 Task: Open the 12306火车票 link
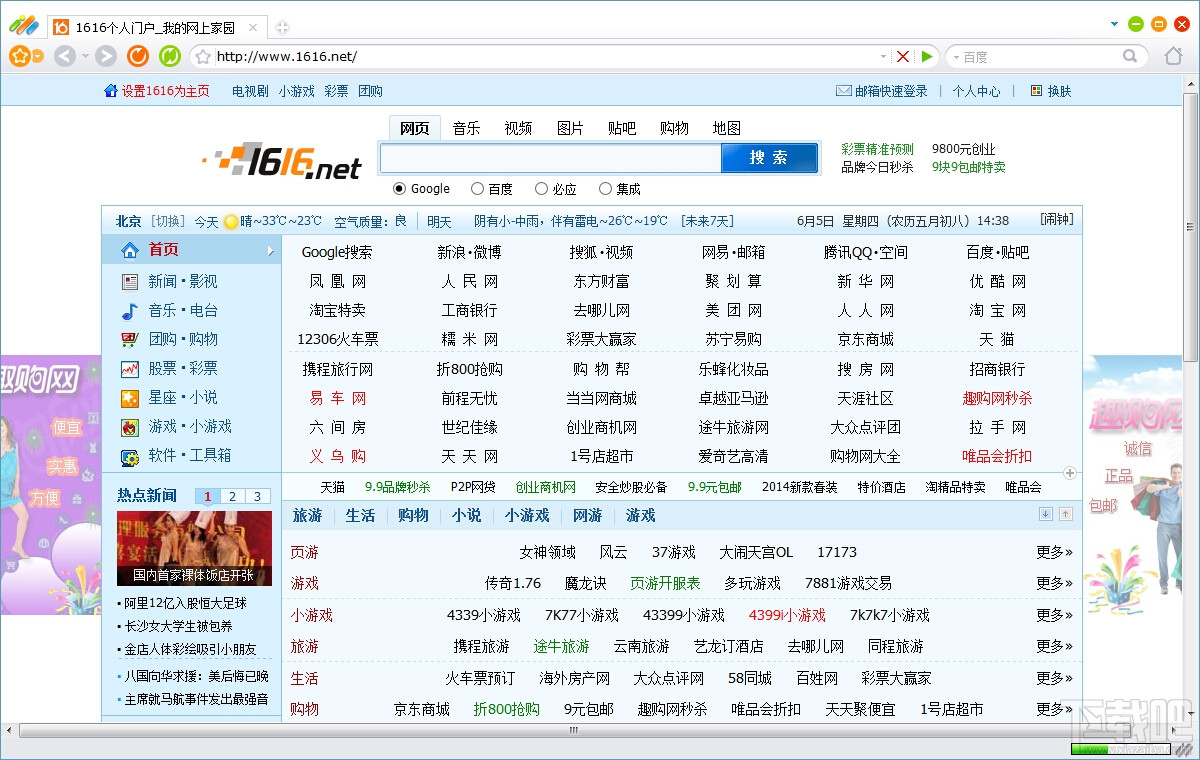338,339
